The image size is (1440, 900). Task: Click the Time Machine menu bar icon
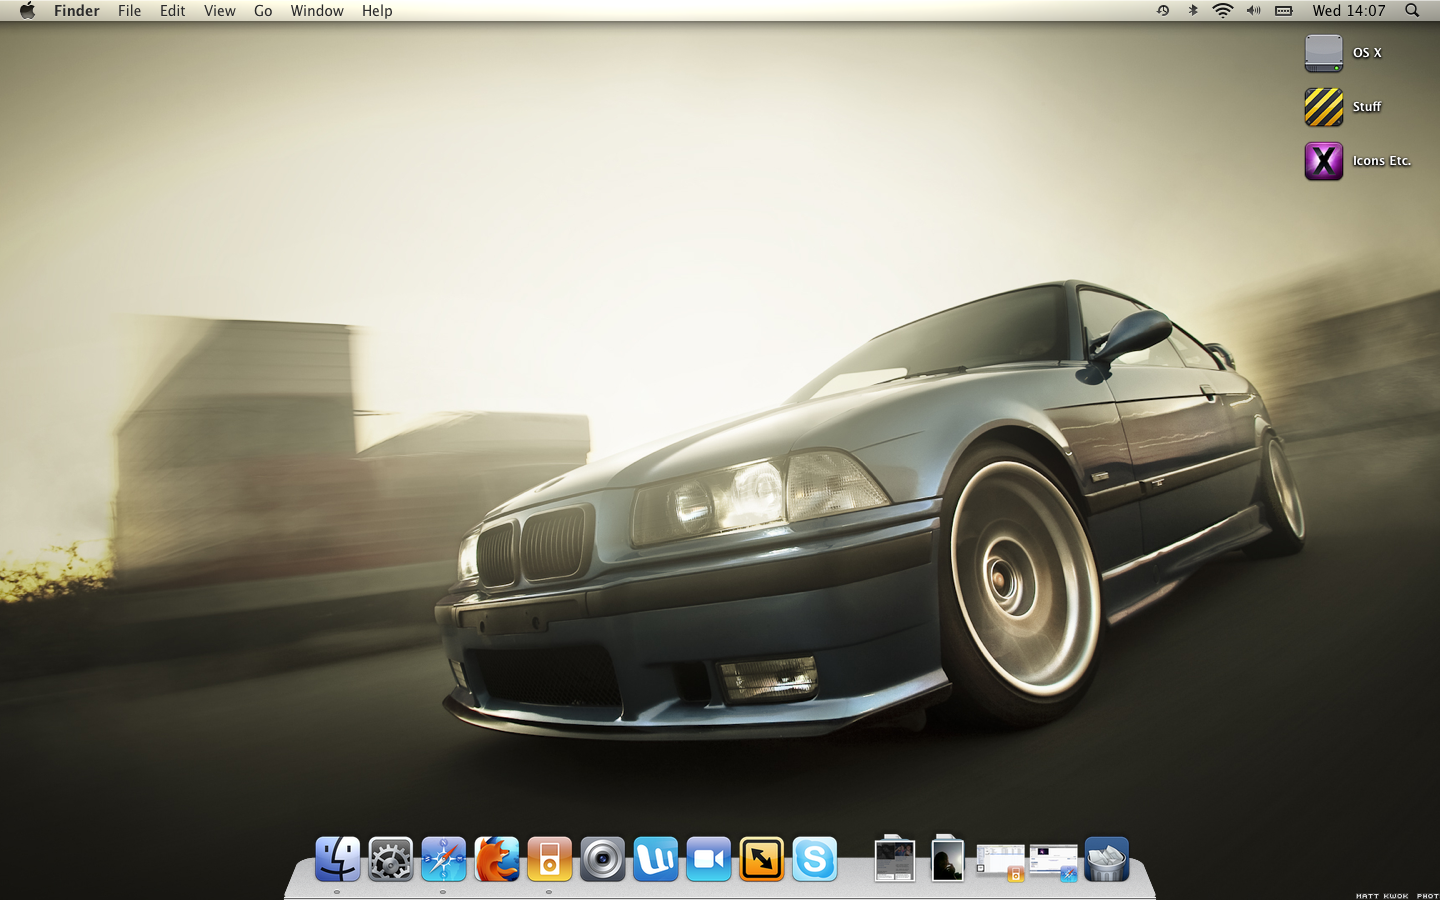(1163, 10)
